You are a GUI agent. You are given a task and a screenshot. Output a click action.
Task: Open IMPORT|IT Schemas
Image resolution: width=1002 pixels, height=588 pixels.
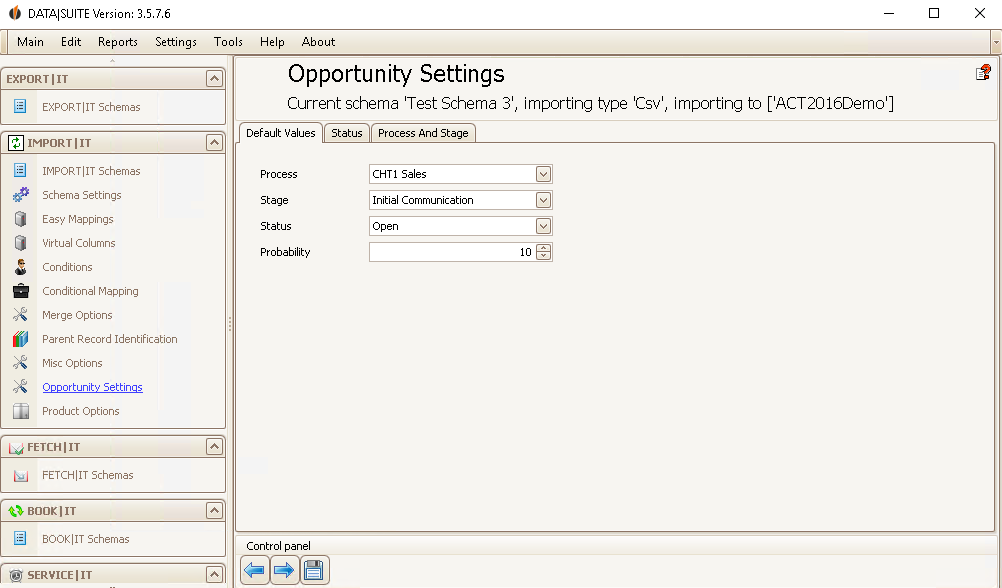tap(91, 171)
